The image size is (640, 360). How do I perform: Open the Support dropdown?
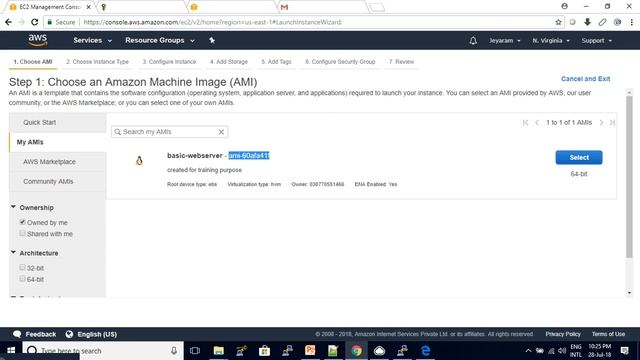click(x=596, y=40)
